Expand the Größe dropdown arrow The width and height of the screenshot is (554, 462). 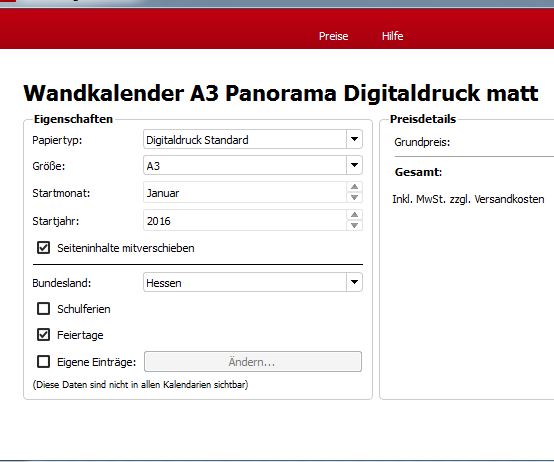point(354,165)
